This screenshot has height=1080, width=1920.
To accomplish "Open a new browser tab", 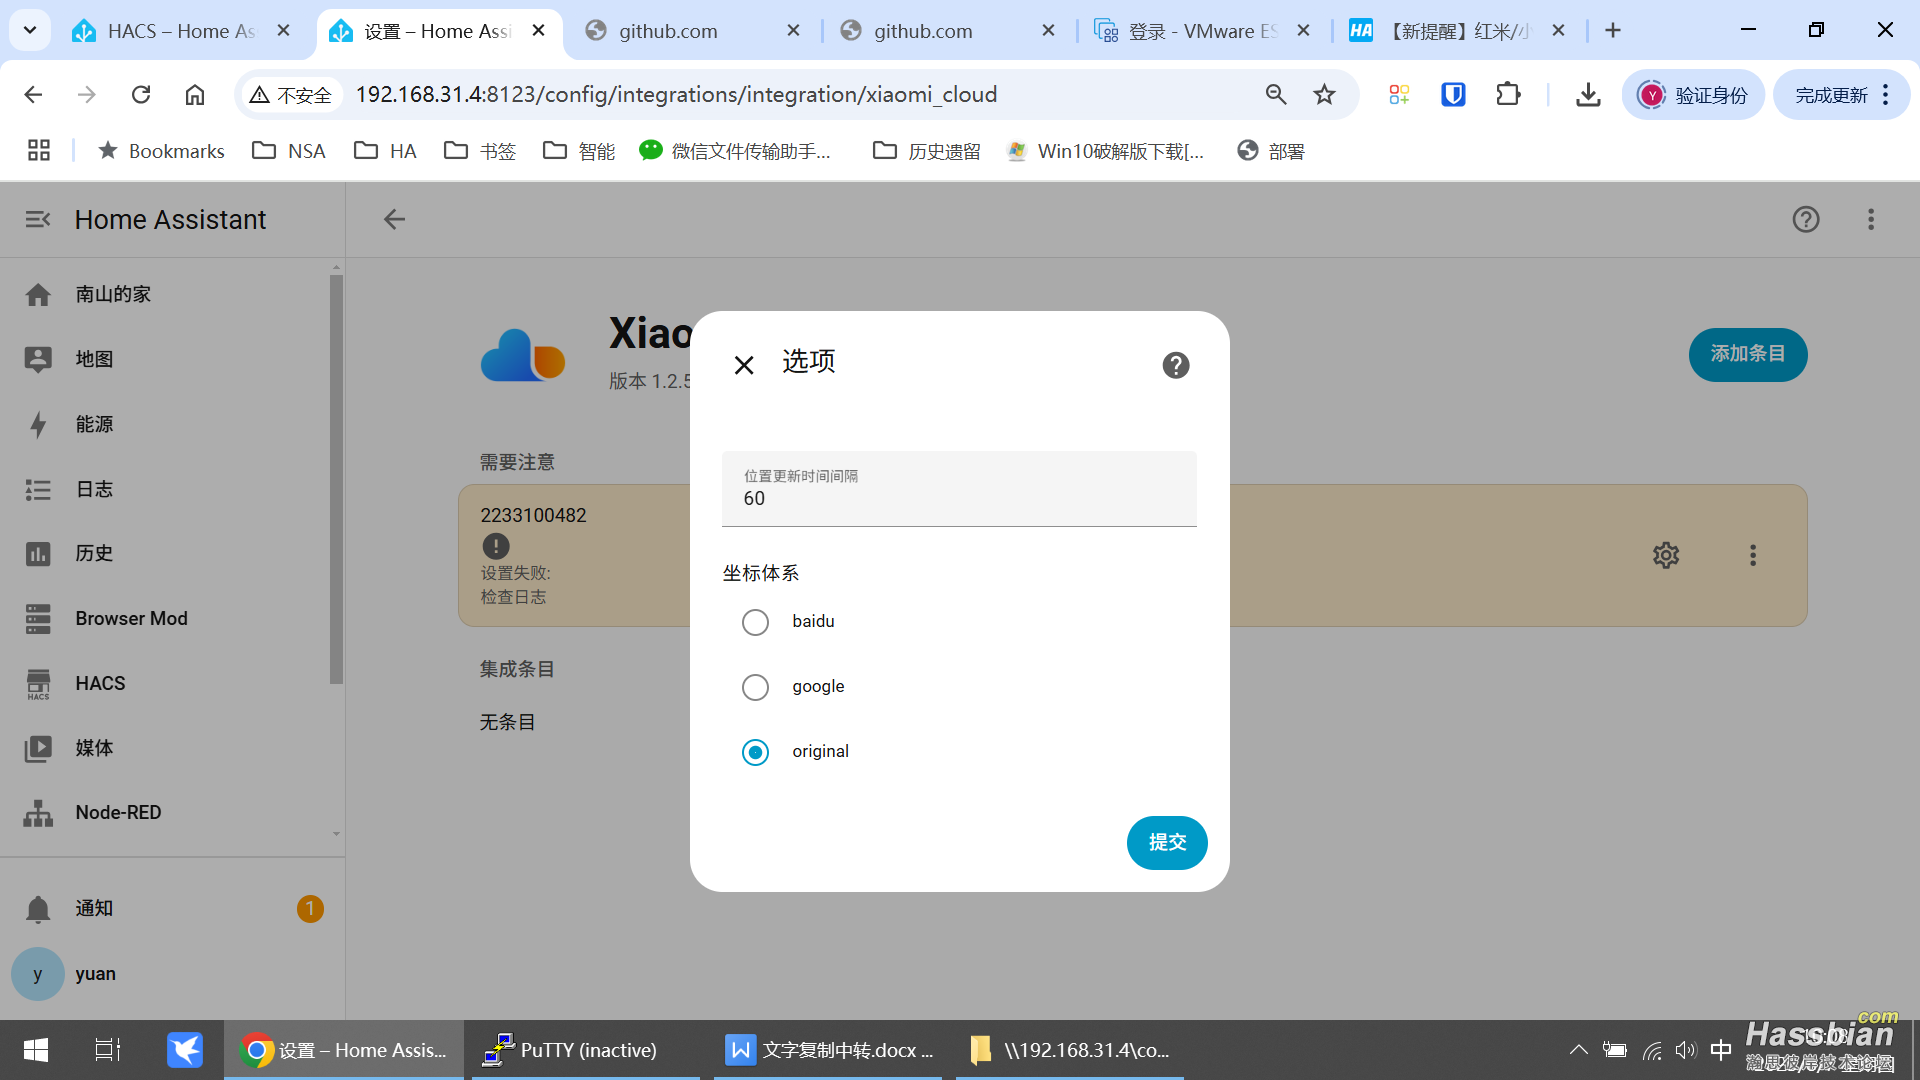I will point(1613,31).
